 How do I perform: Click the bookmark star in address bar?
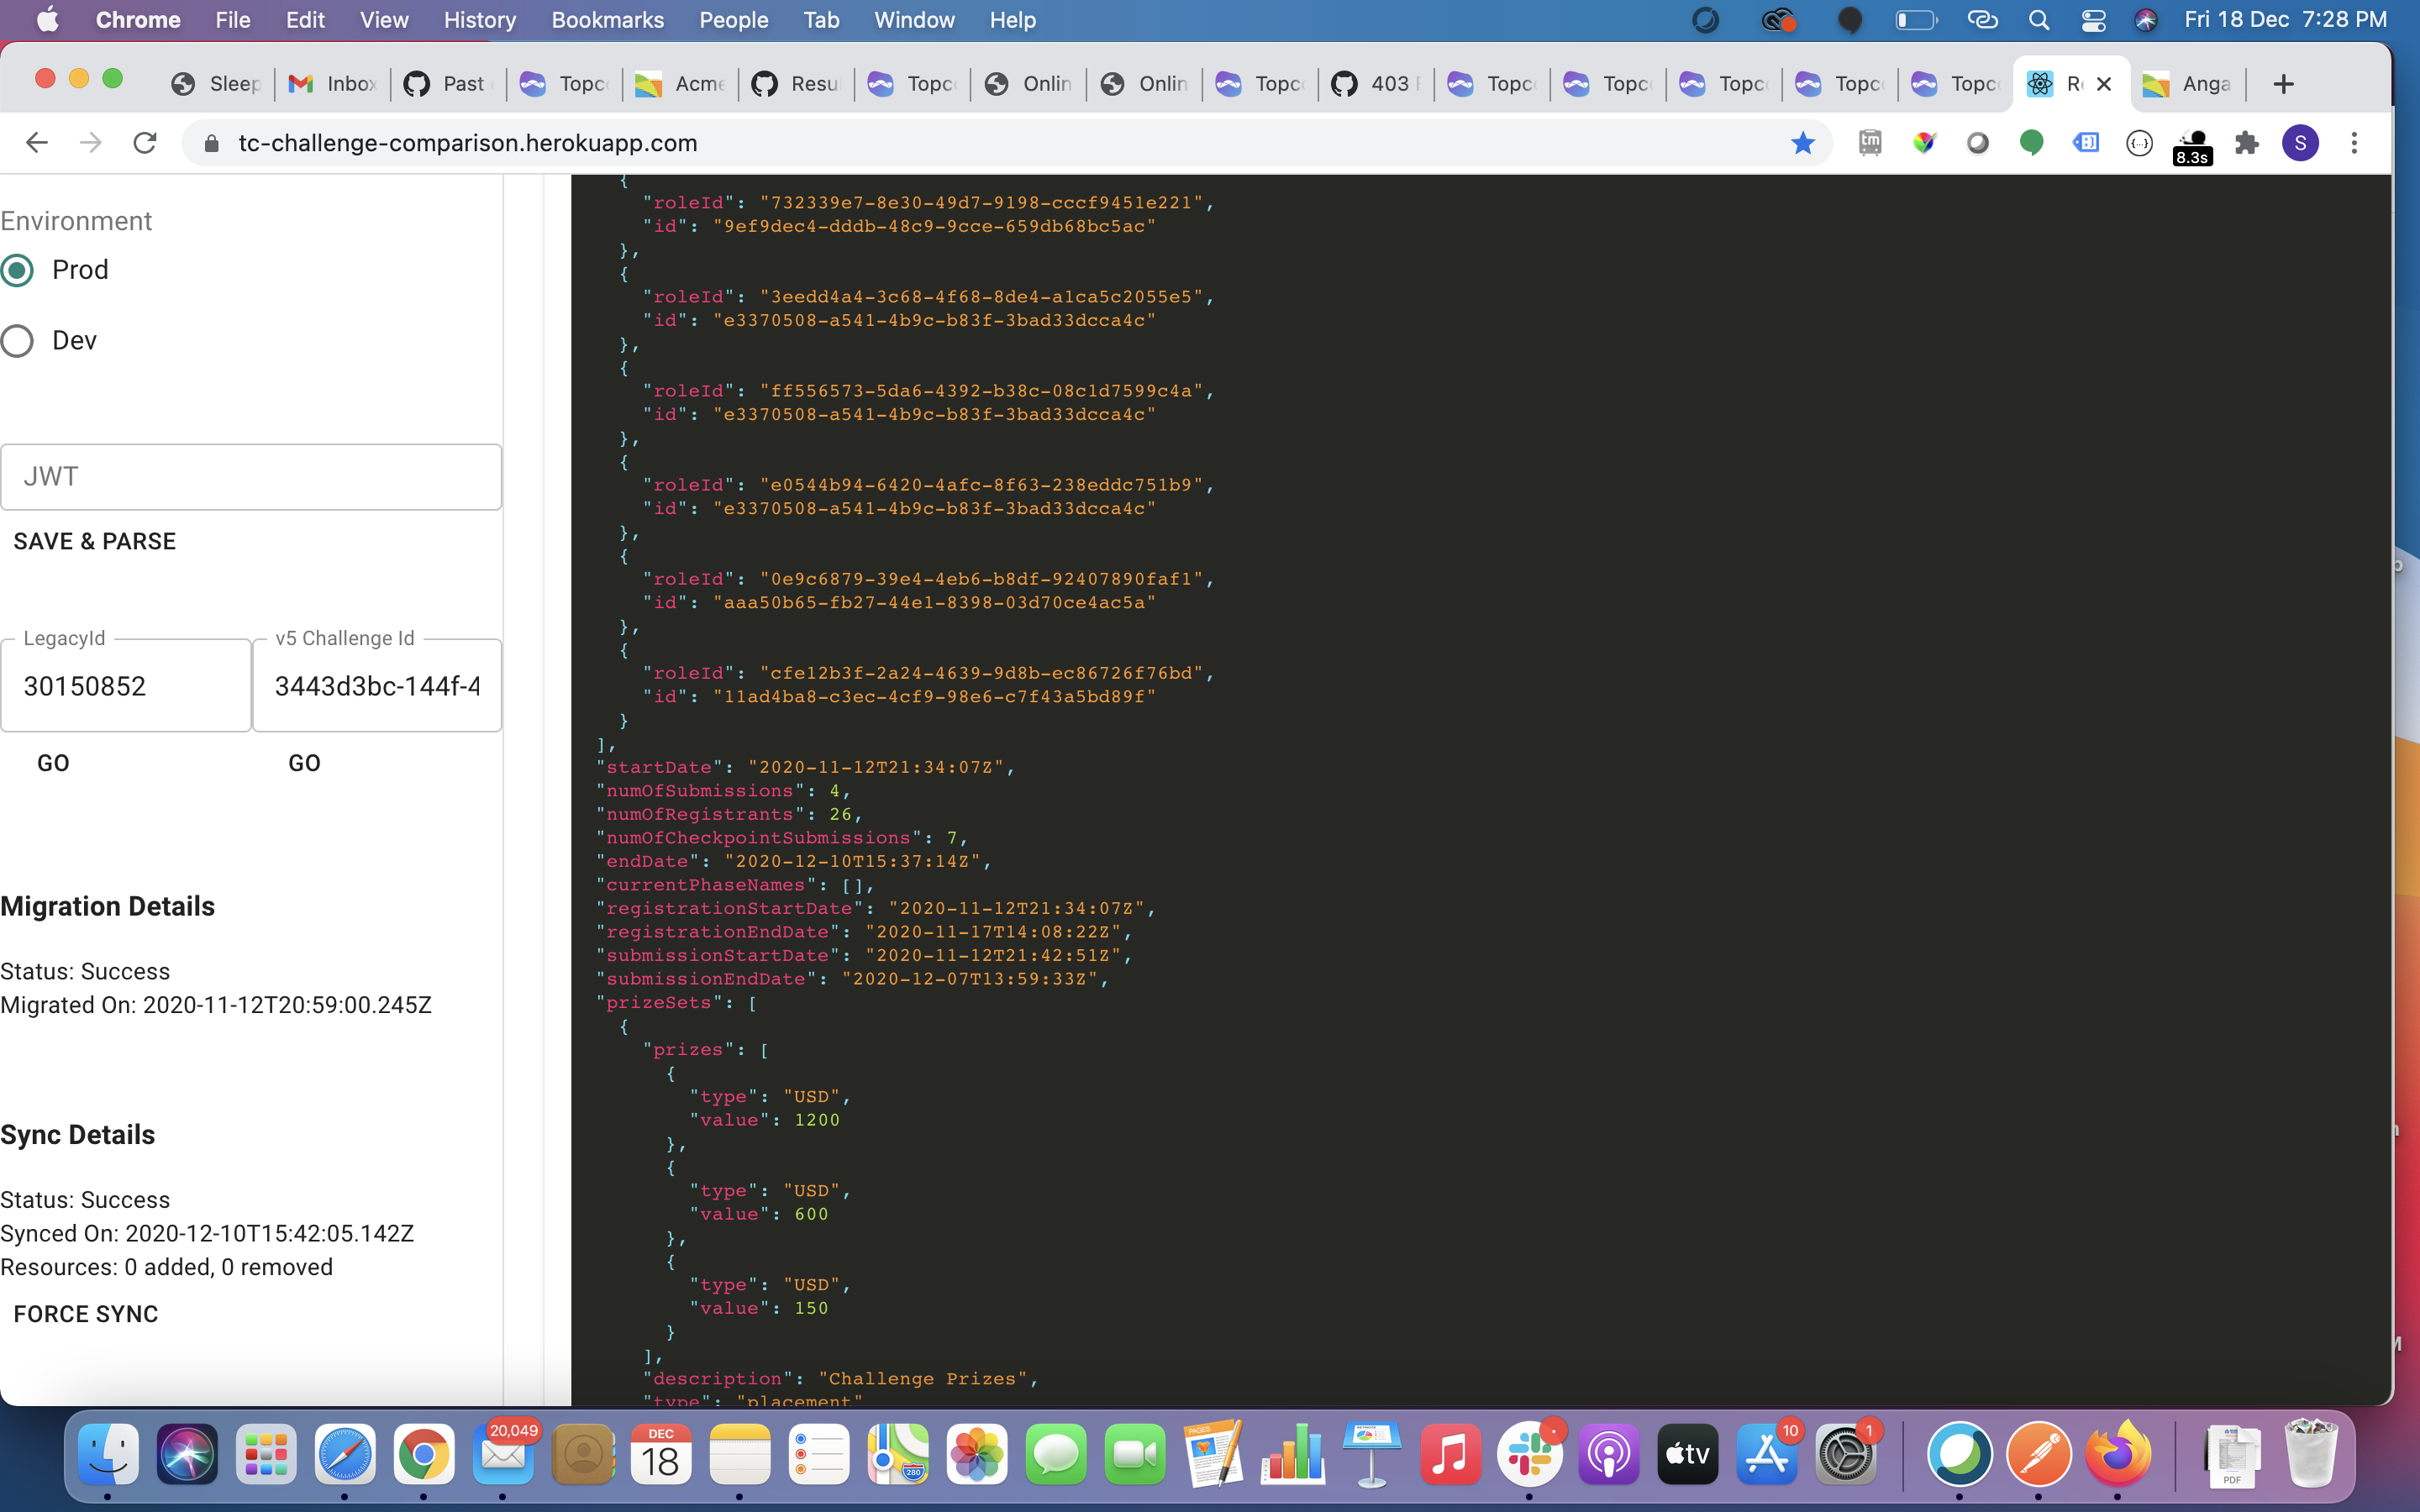tap(1802, 143)
